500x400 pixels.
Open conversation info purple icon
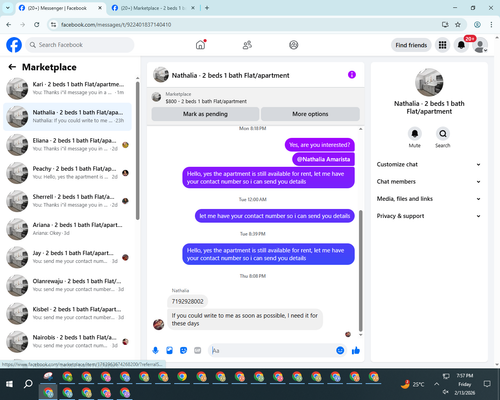click(352, 75)
